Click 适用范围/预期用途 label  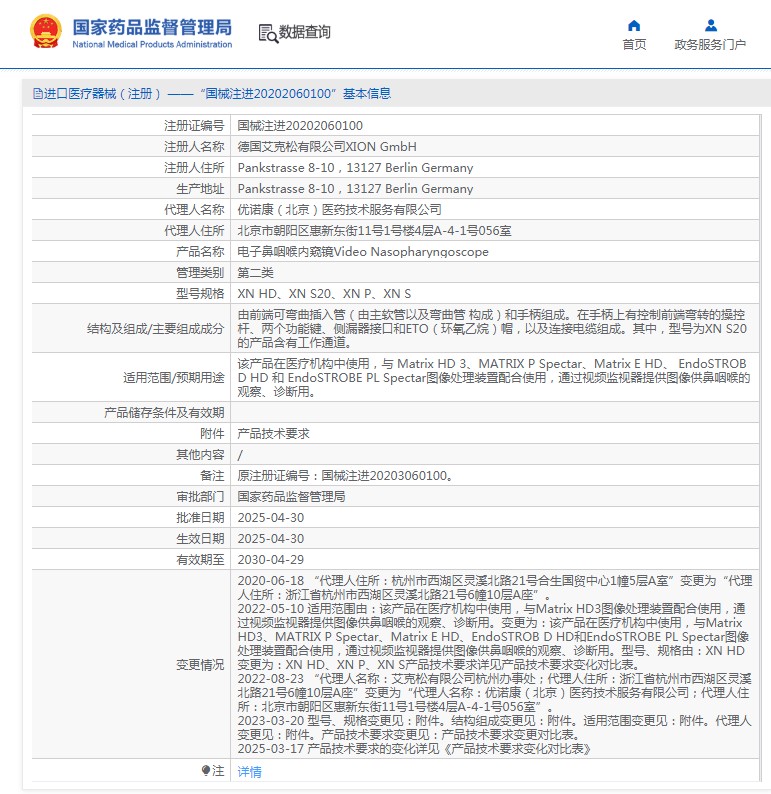174,378
